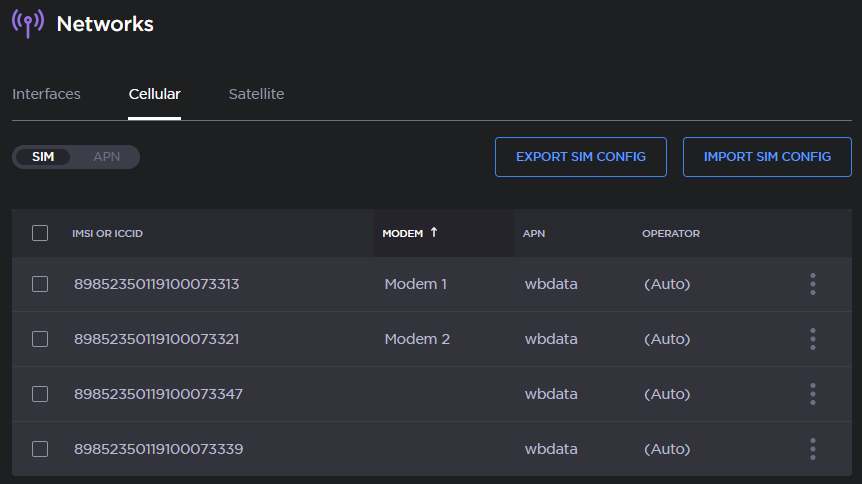Screen dimensions: 862x484
Task: Open the three-dot menu for ICCID ending 73339
Action: click(812, 449)
